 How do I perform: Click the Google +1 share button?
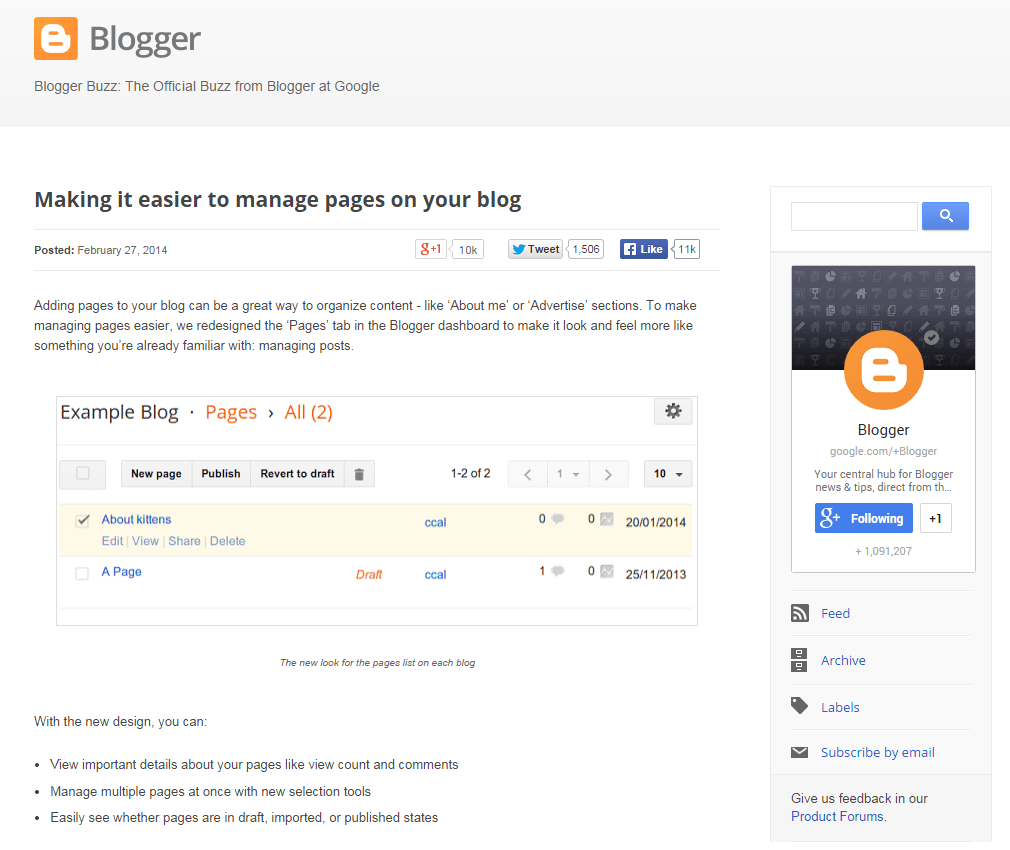coord(431,249)
